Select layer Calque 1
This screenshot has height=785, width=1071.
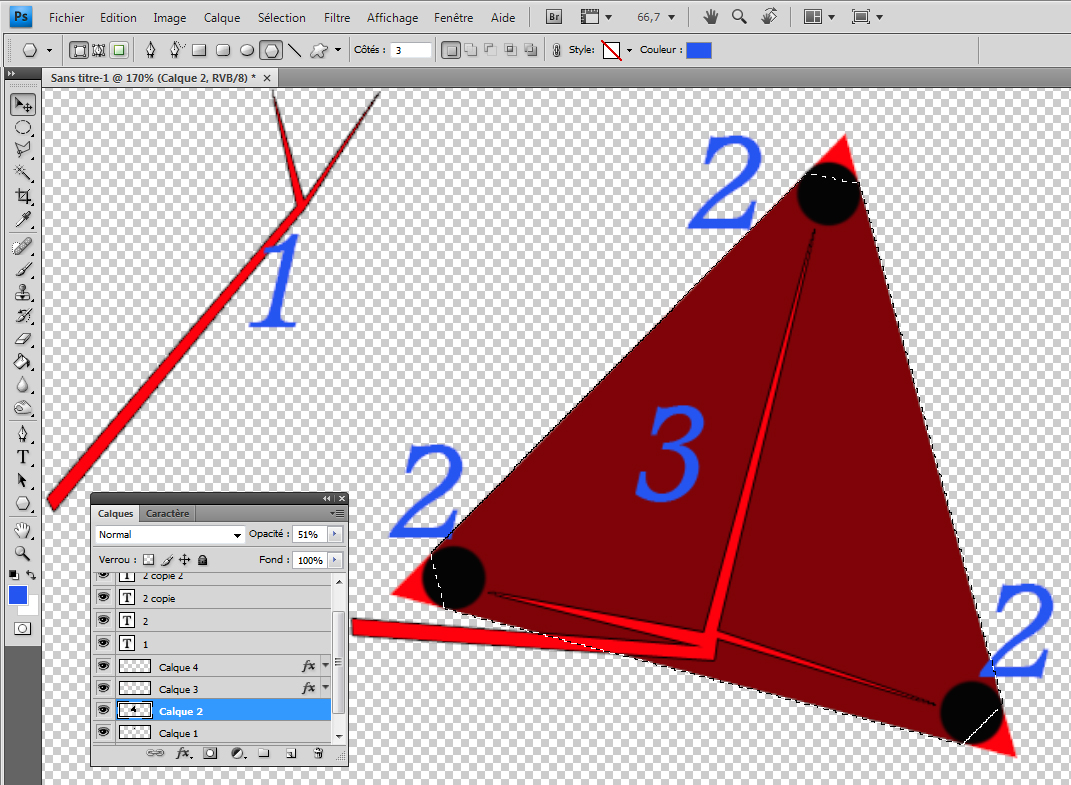click(212, 733)
